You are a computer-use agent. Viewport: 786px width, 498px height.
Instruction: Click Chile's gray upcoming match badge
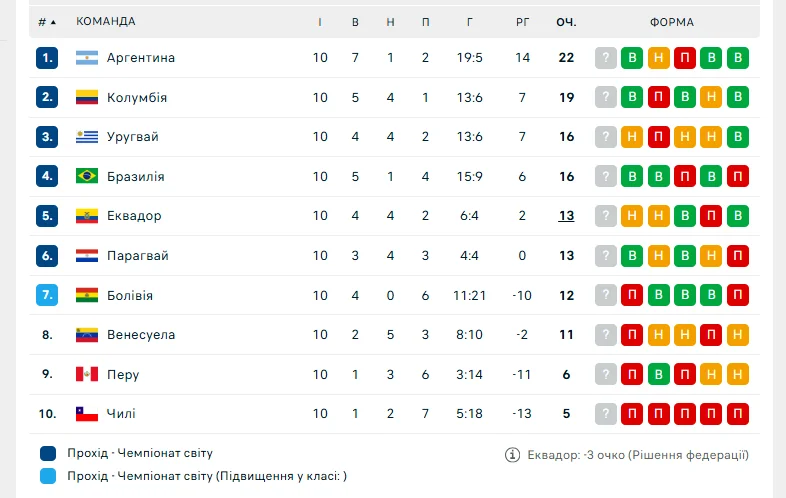coord(605,414)
